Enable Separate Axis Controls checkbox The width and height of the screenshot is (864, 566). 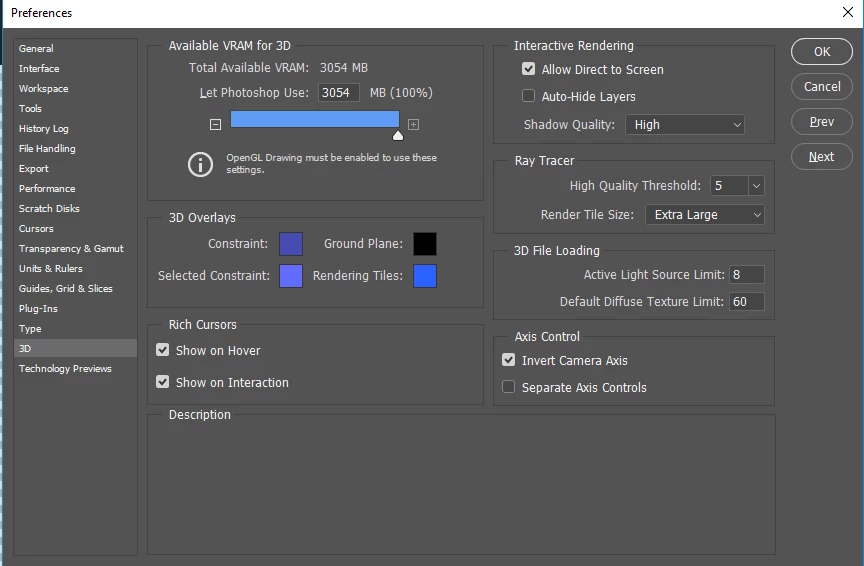pyautogui.click(x=509, y=387)
